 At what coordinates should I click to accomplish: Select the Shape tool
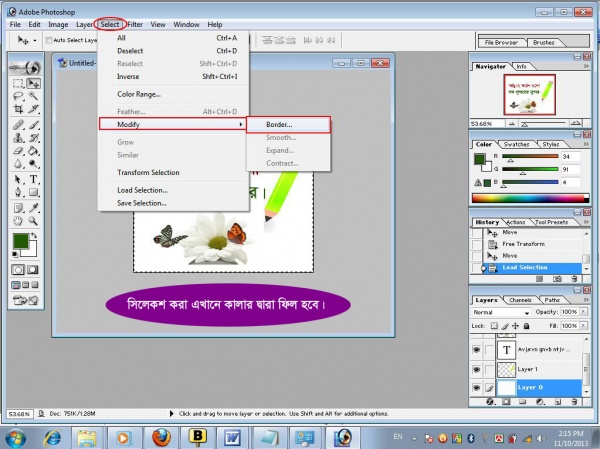[x=34, y=192]
